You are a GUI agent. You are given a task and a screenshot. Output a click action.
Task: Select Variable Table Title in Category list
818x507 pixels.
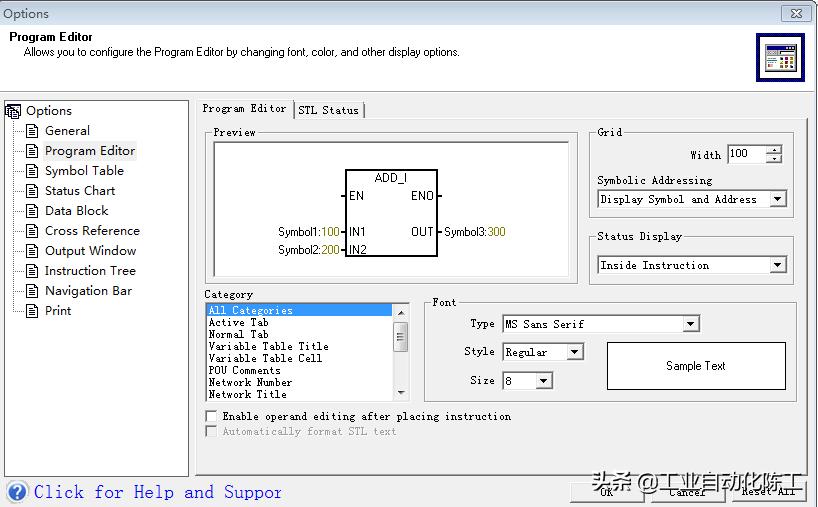tap(268, 347)
